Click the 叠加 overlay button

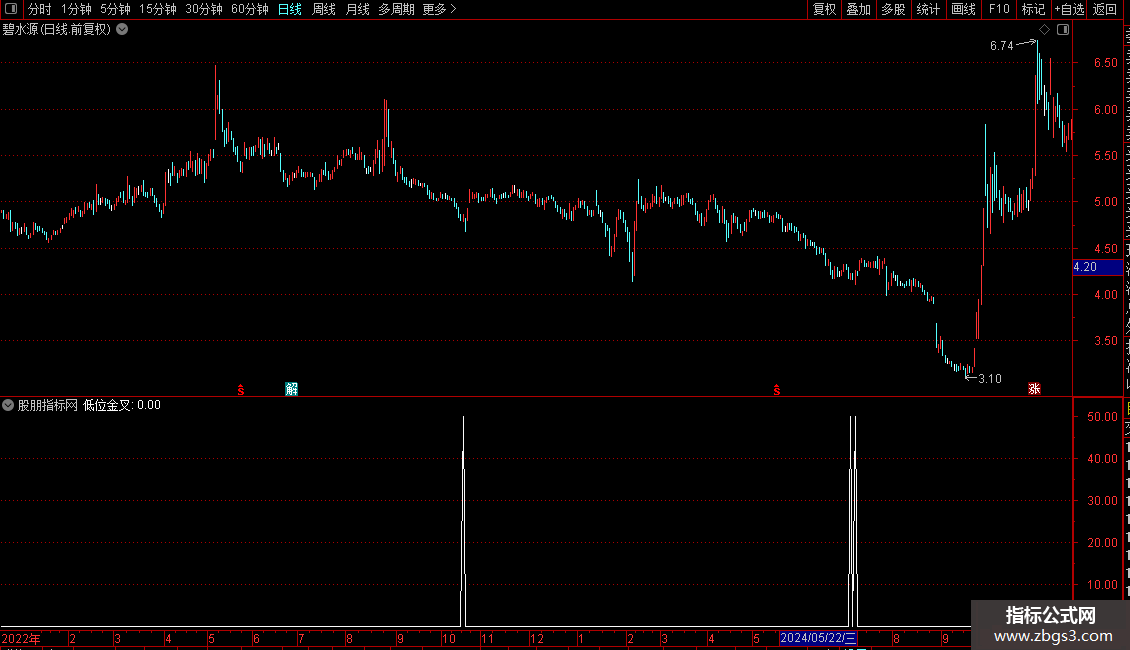[859, 9]
